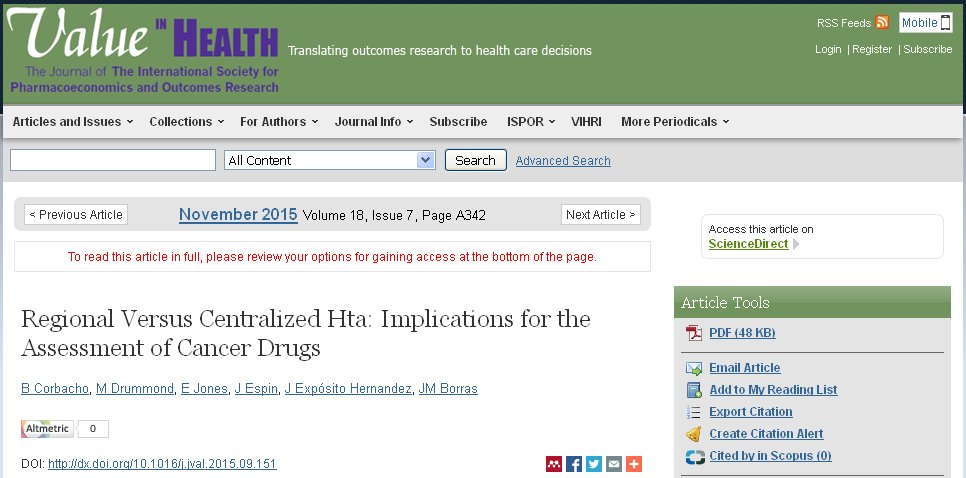
Task: Click the citation alert bell icon
Action: pos(694,434)
